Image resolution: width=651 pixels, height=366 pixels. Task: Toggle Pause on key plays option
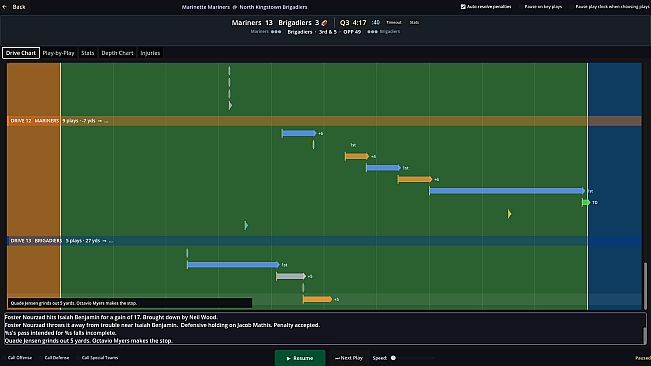[543, 7]
